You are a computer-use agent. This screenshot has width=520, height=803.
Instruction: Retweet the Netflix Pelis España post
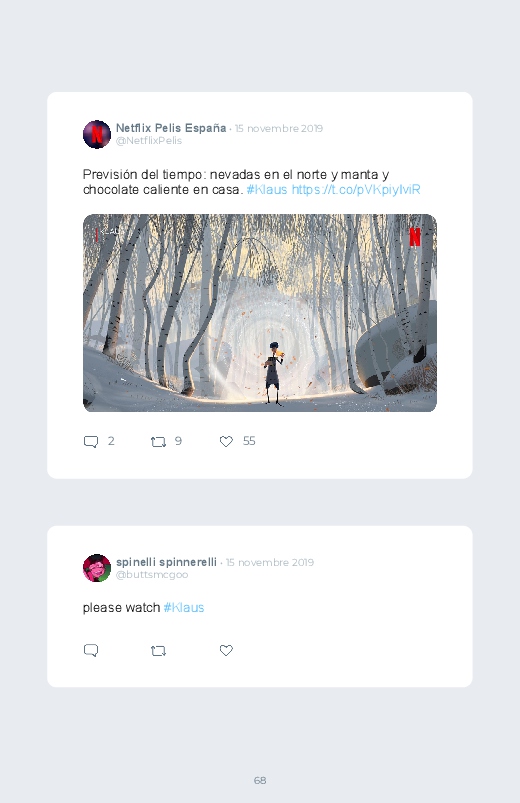(158, 441)
